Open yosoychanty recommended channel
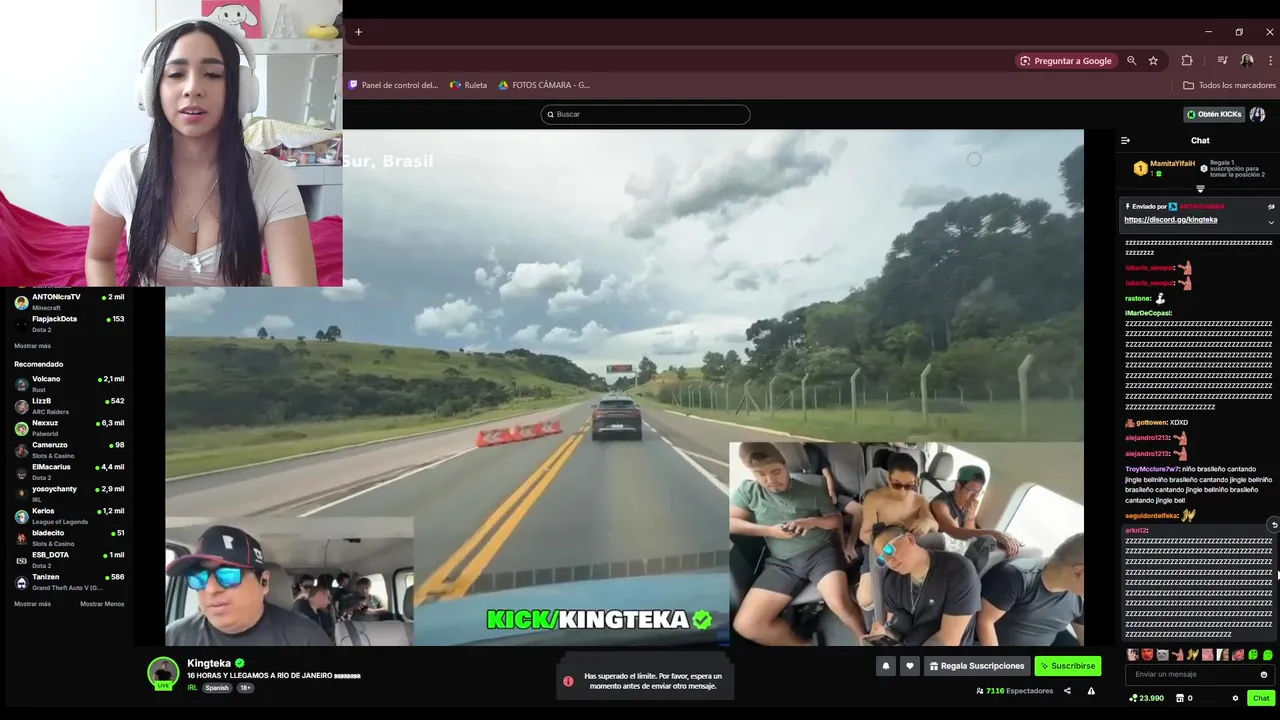The width and height of the screenshot is (1280, 720). point(69,493)
